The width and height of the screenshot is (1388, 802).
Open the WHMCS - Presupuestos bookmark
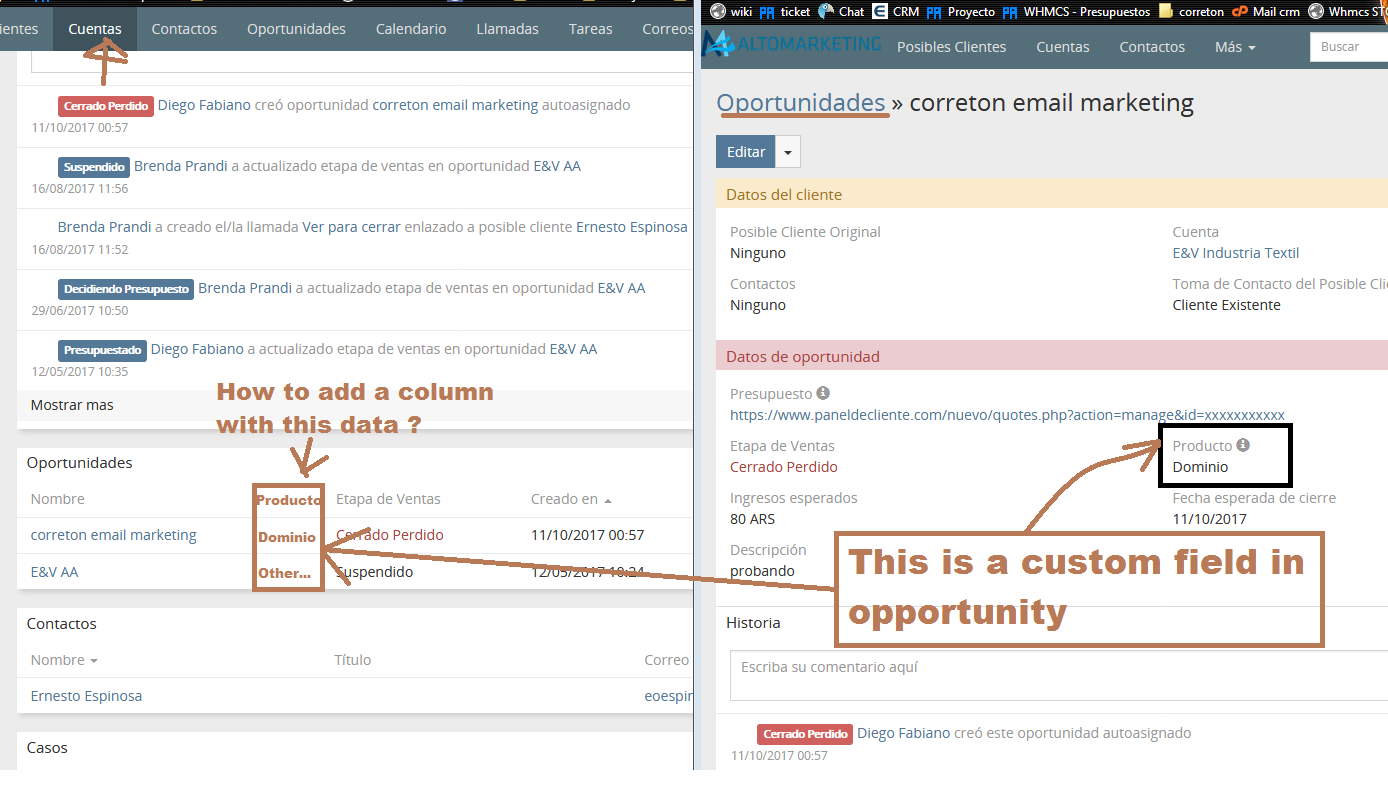point(1076,11)
